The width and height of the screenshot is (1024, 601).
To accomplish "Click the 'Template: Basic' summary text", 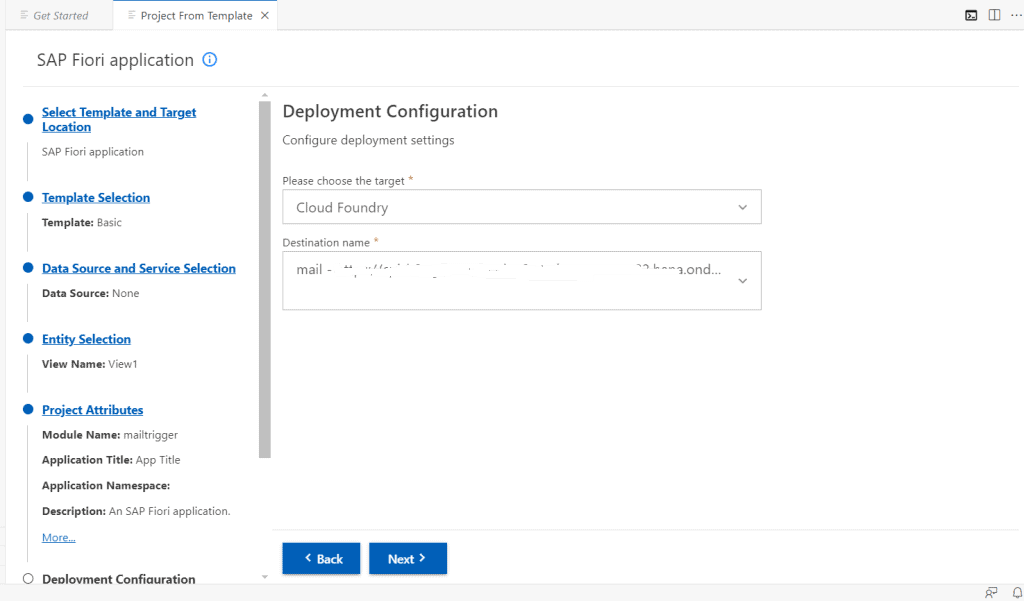I will (82, 223).
